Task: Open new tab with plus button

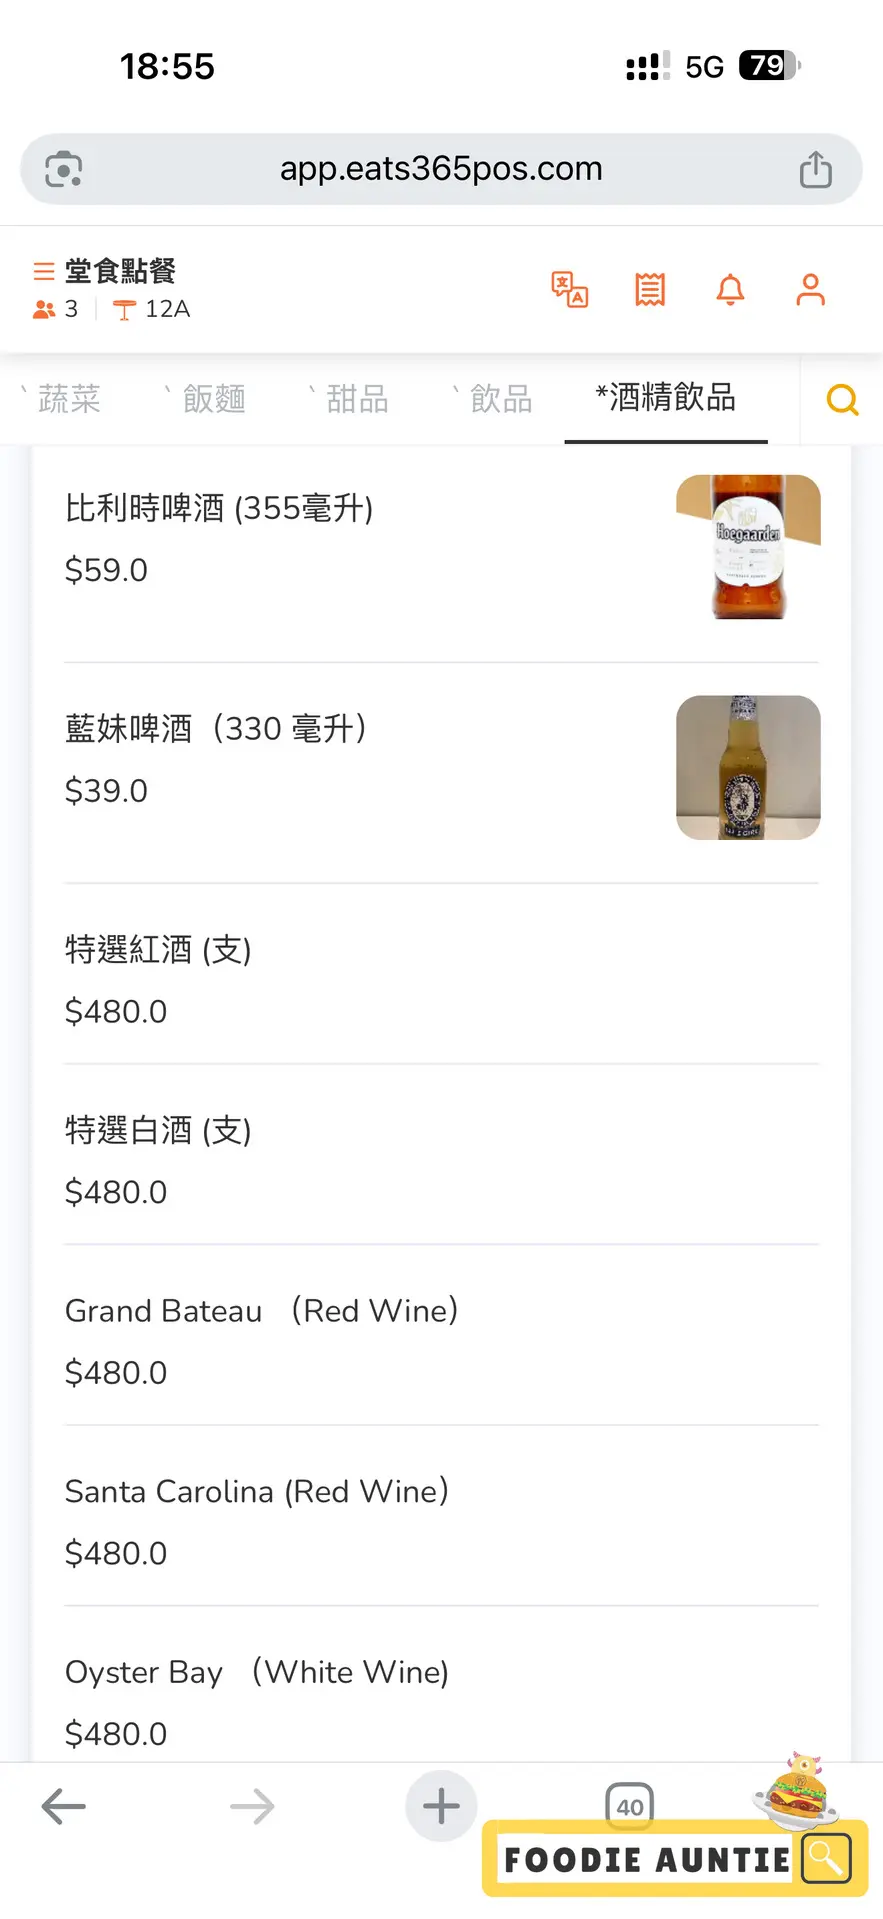Action: click(441, 1806)
